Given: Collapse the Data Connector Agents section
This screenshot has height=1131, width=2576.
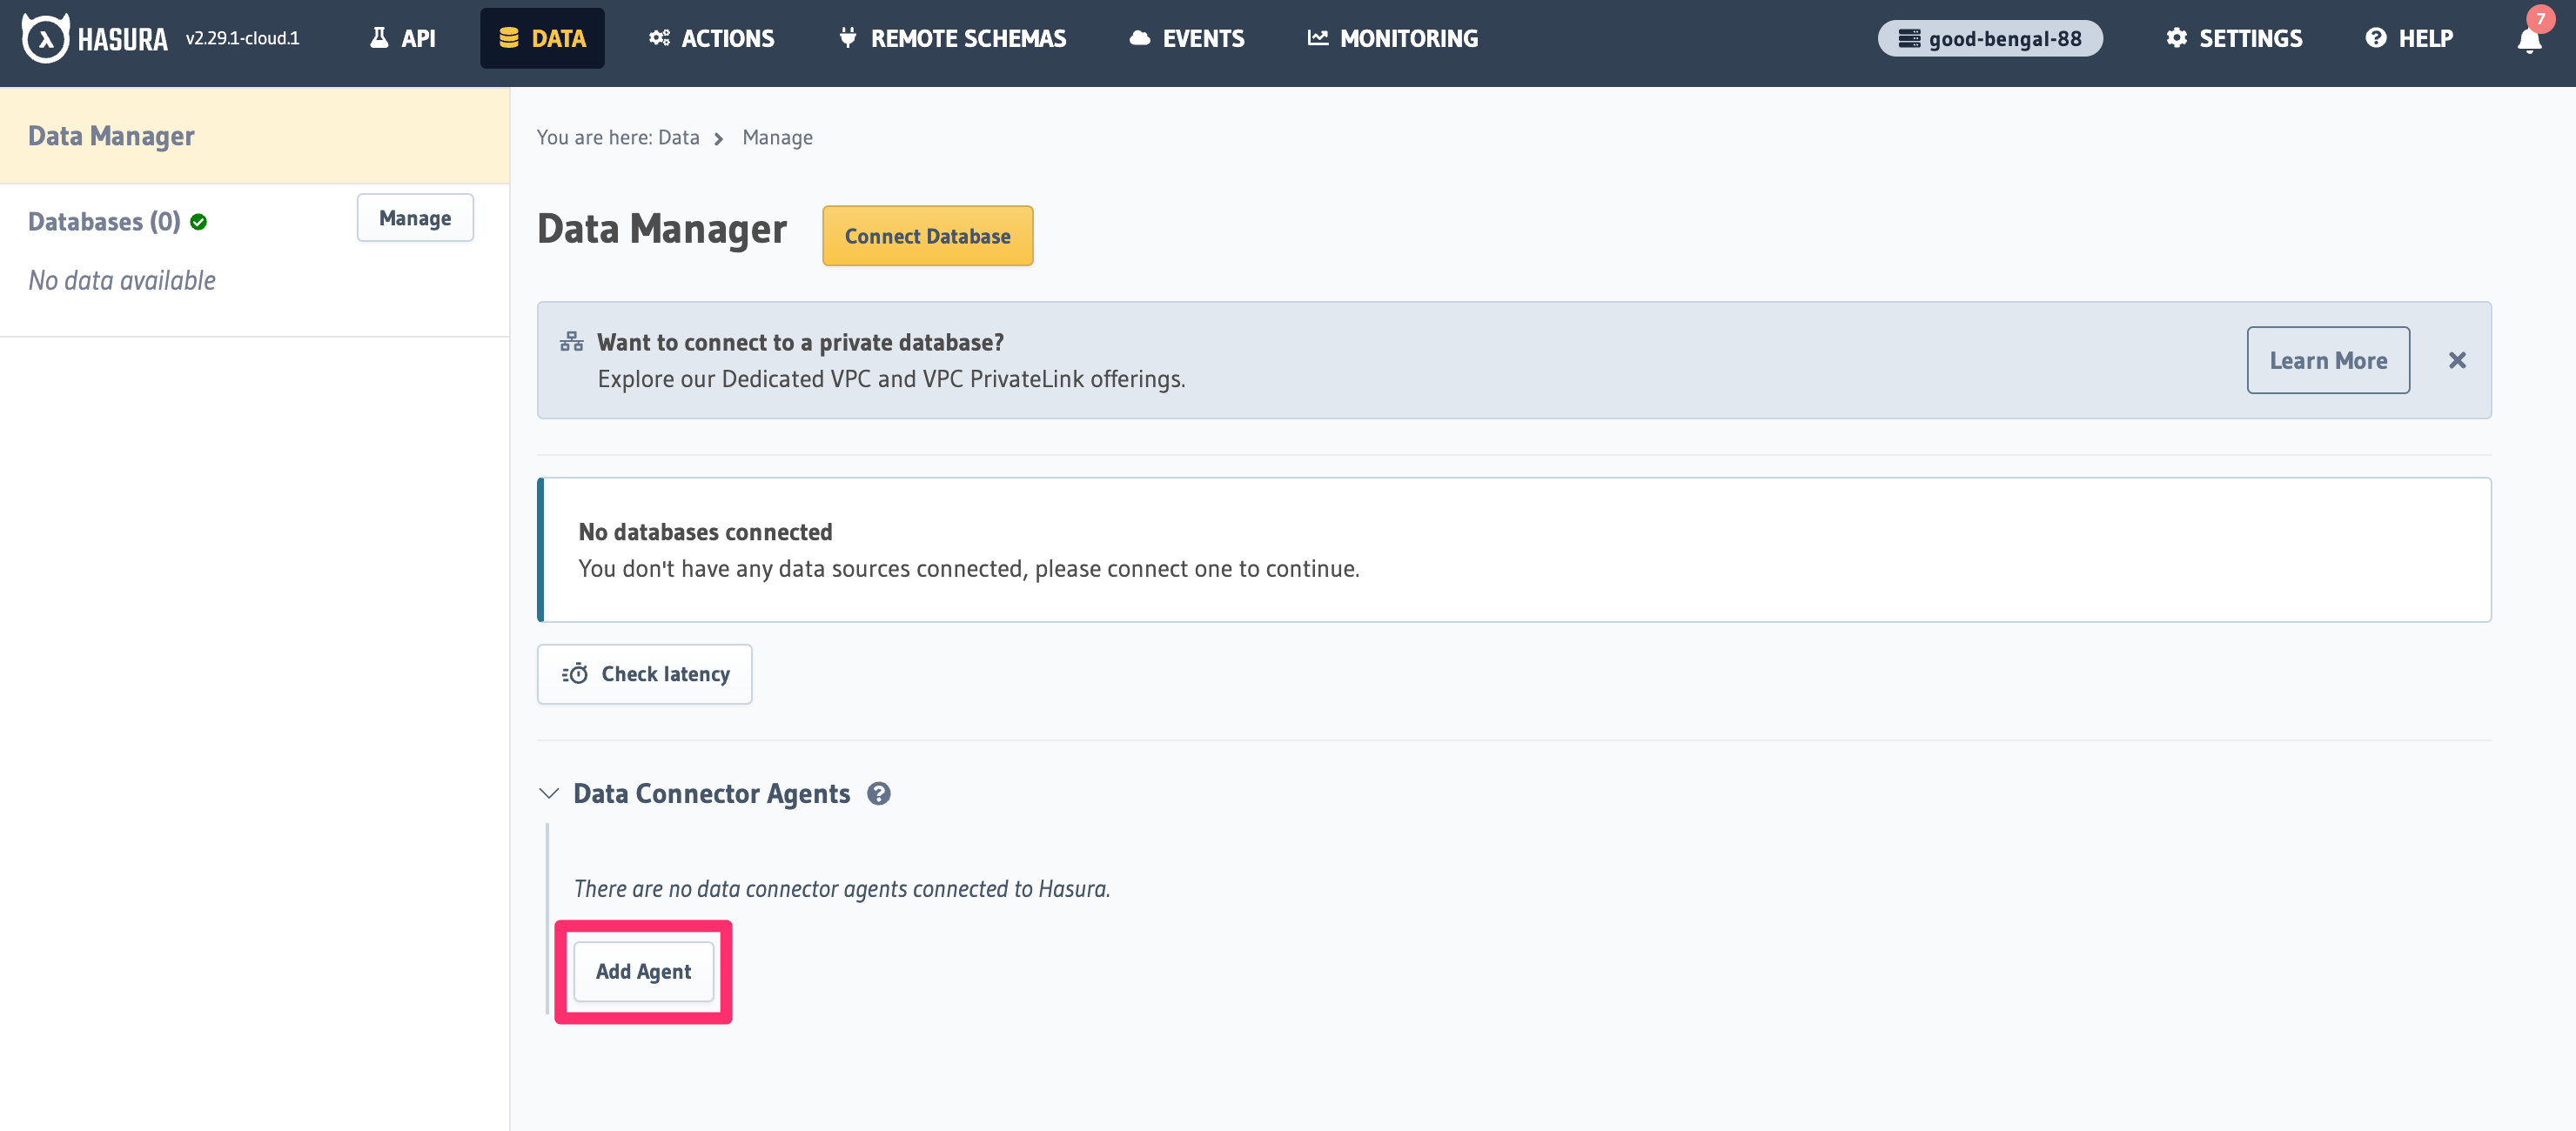Looking at the screenshot, I should pos(548,793).
